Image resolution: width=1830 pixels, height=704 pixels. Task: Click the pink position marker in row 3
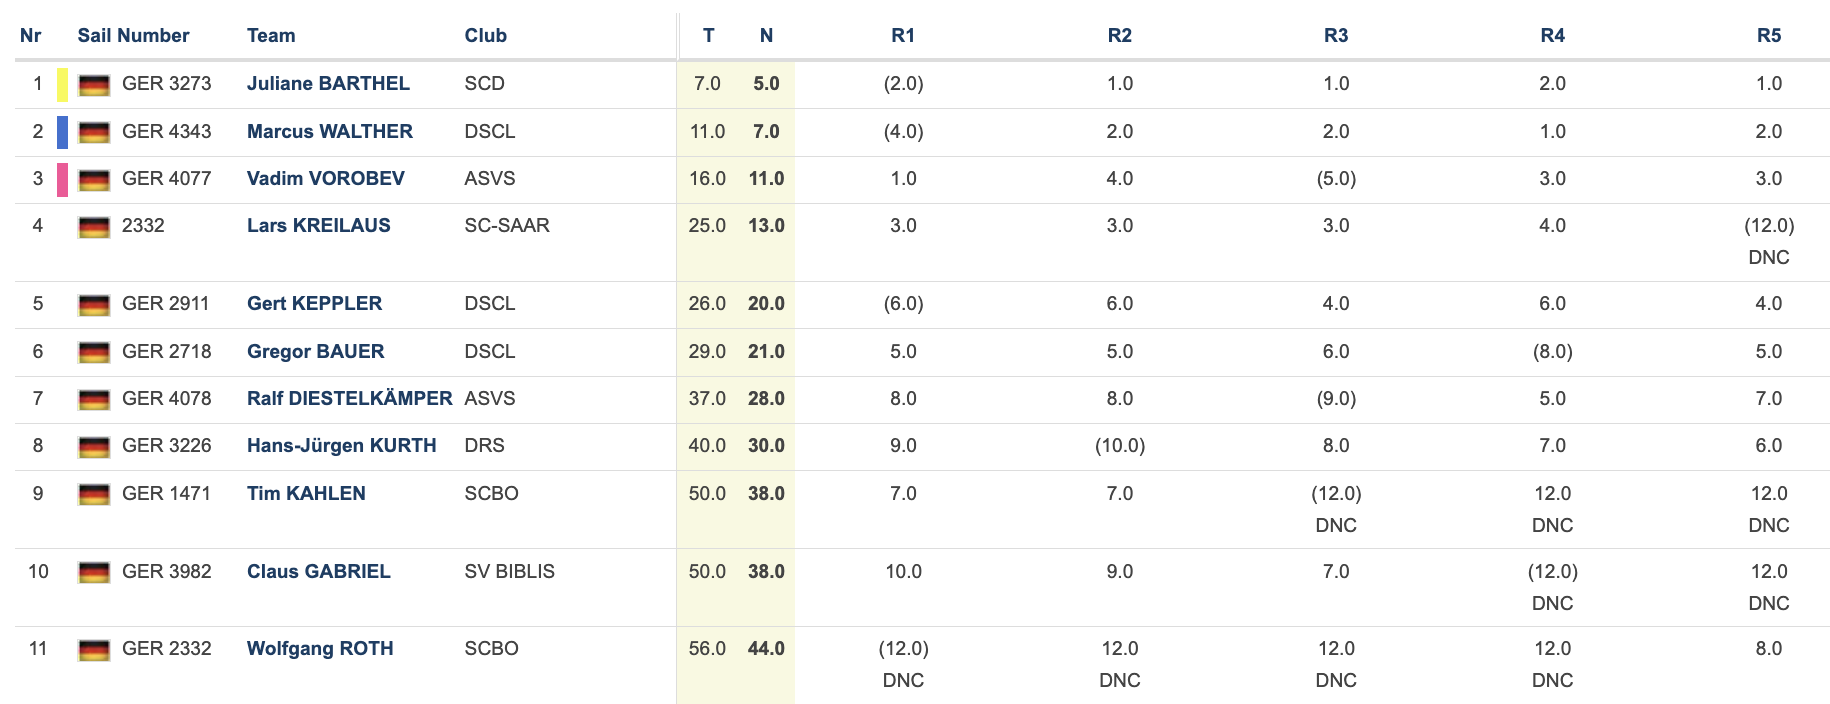[62, 180]
